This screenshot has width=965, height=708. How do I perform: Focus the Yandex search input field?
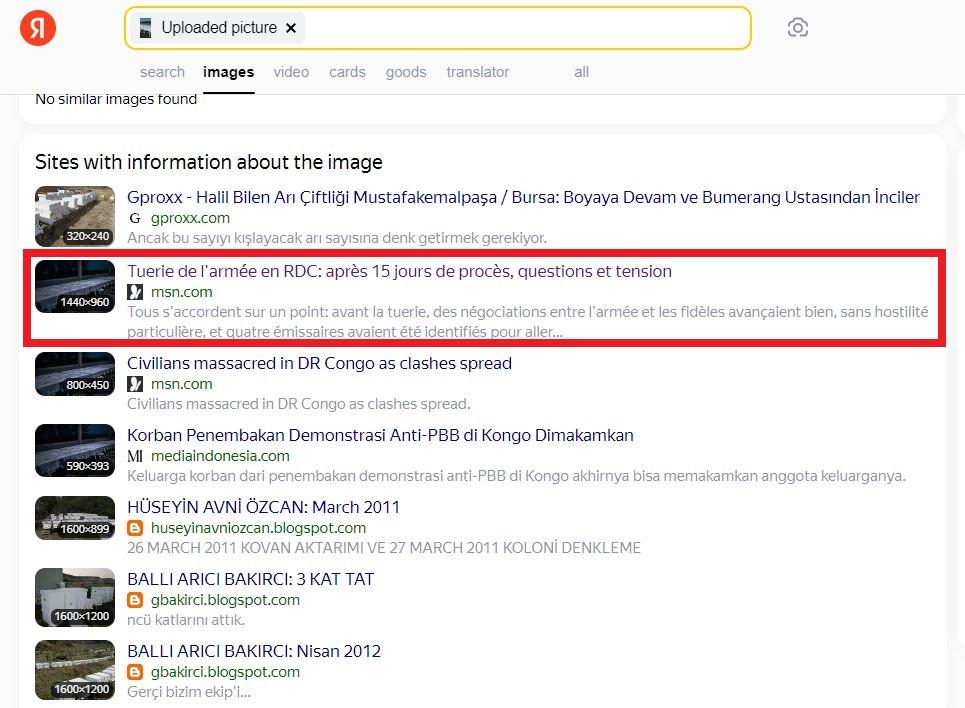click(438, 28)
